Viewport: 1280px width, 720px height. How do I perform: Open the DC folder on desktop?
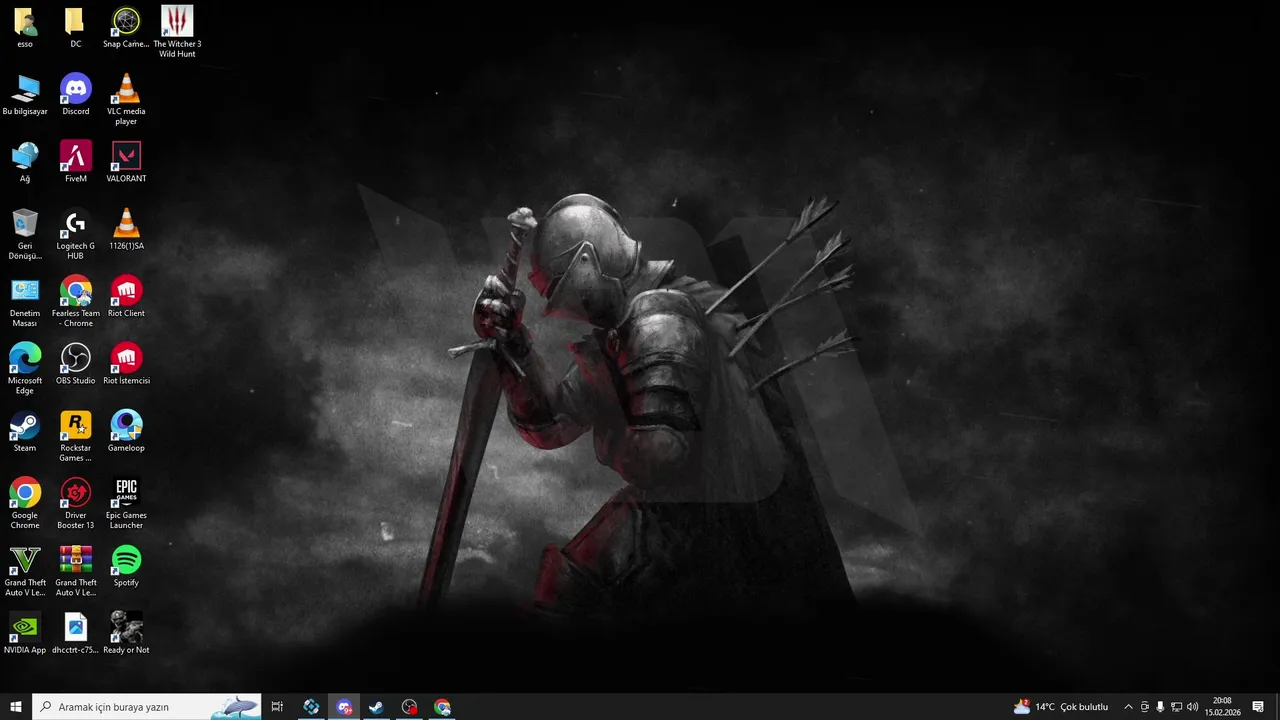tap(75, 28)
